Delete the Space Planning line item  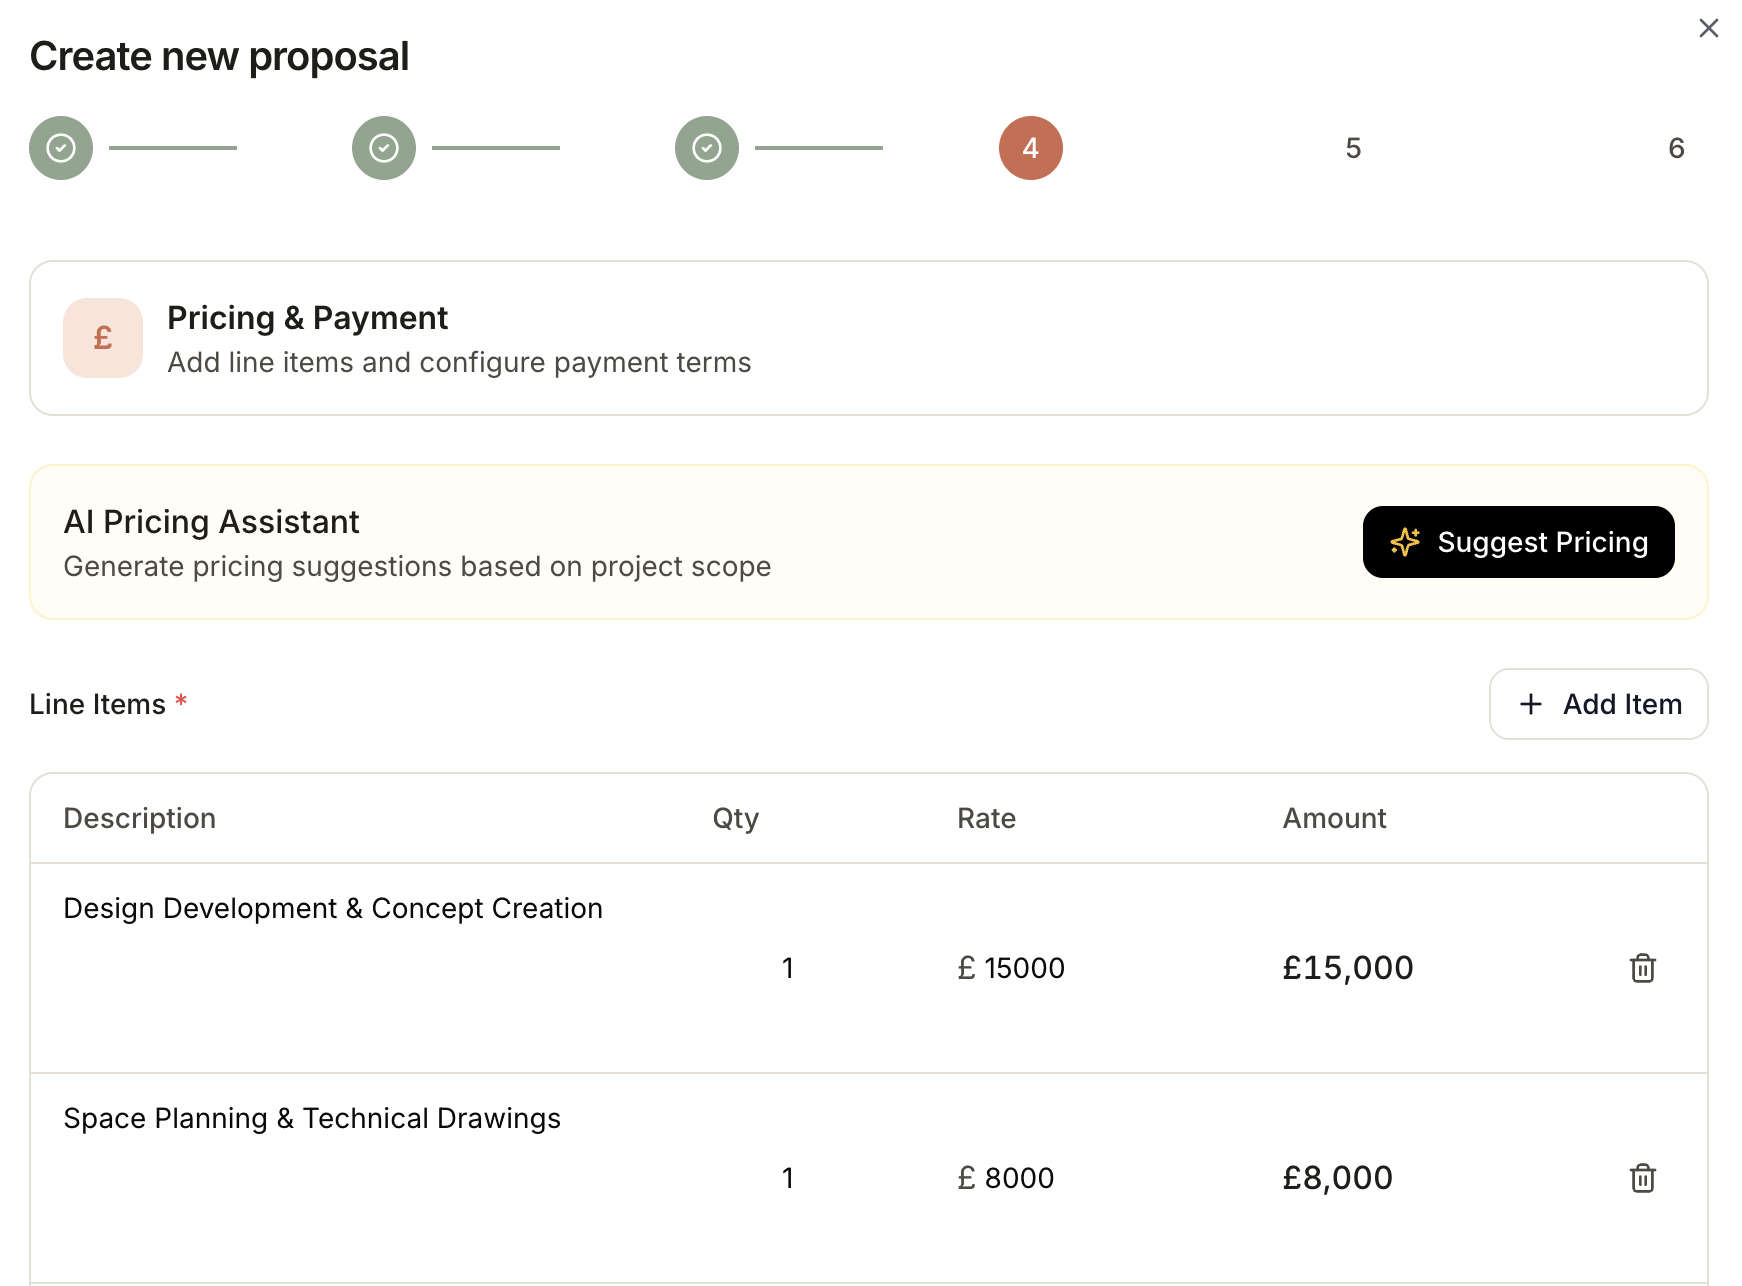(1642, 1177)
